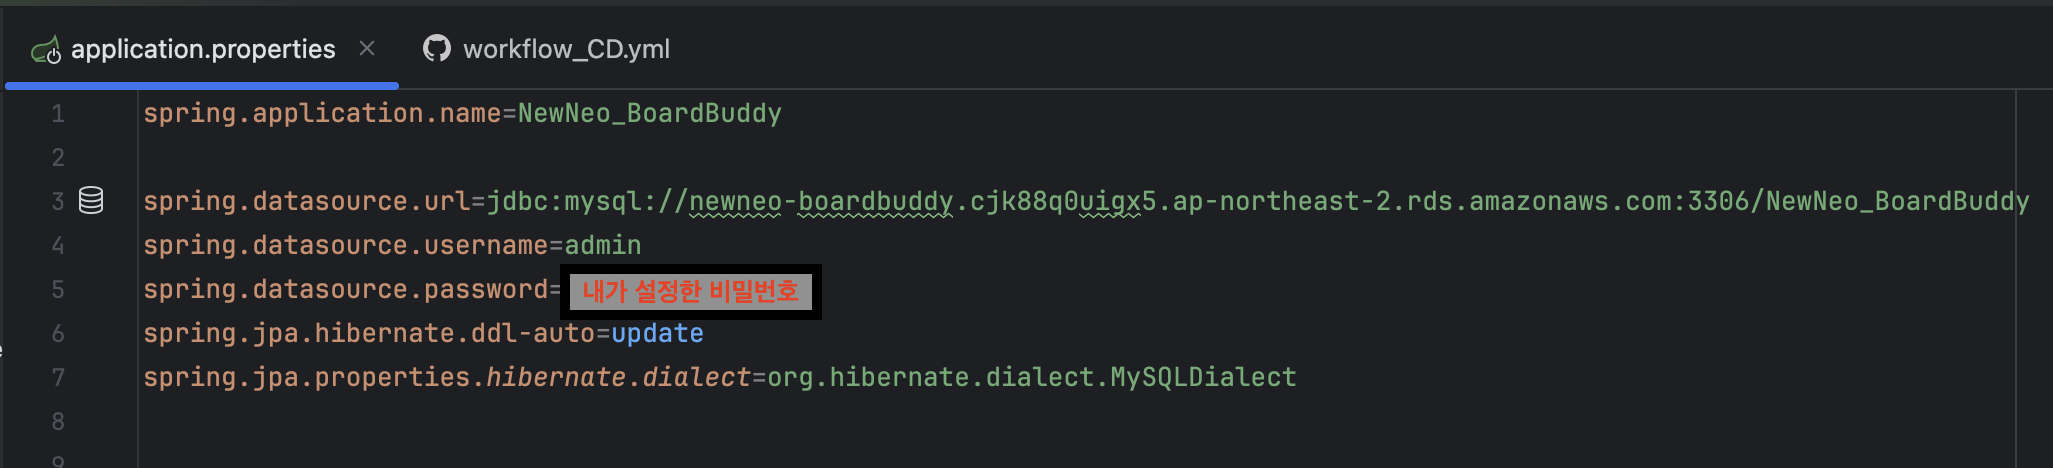This screenshot has width=2053, height=468.
Task: Click the jdbc:mysql datasource URL value
Action: pyautogui.click(x=1258, y=201)
